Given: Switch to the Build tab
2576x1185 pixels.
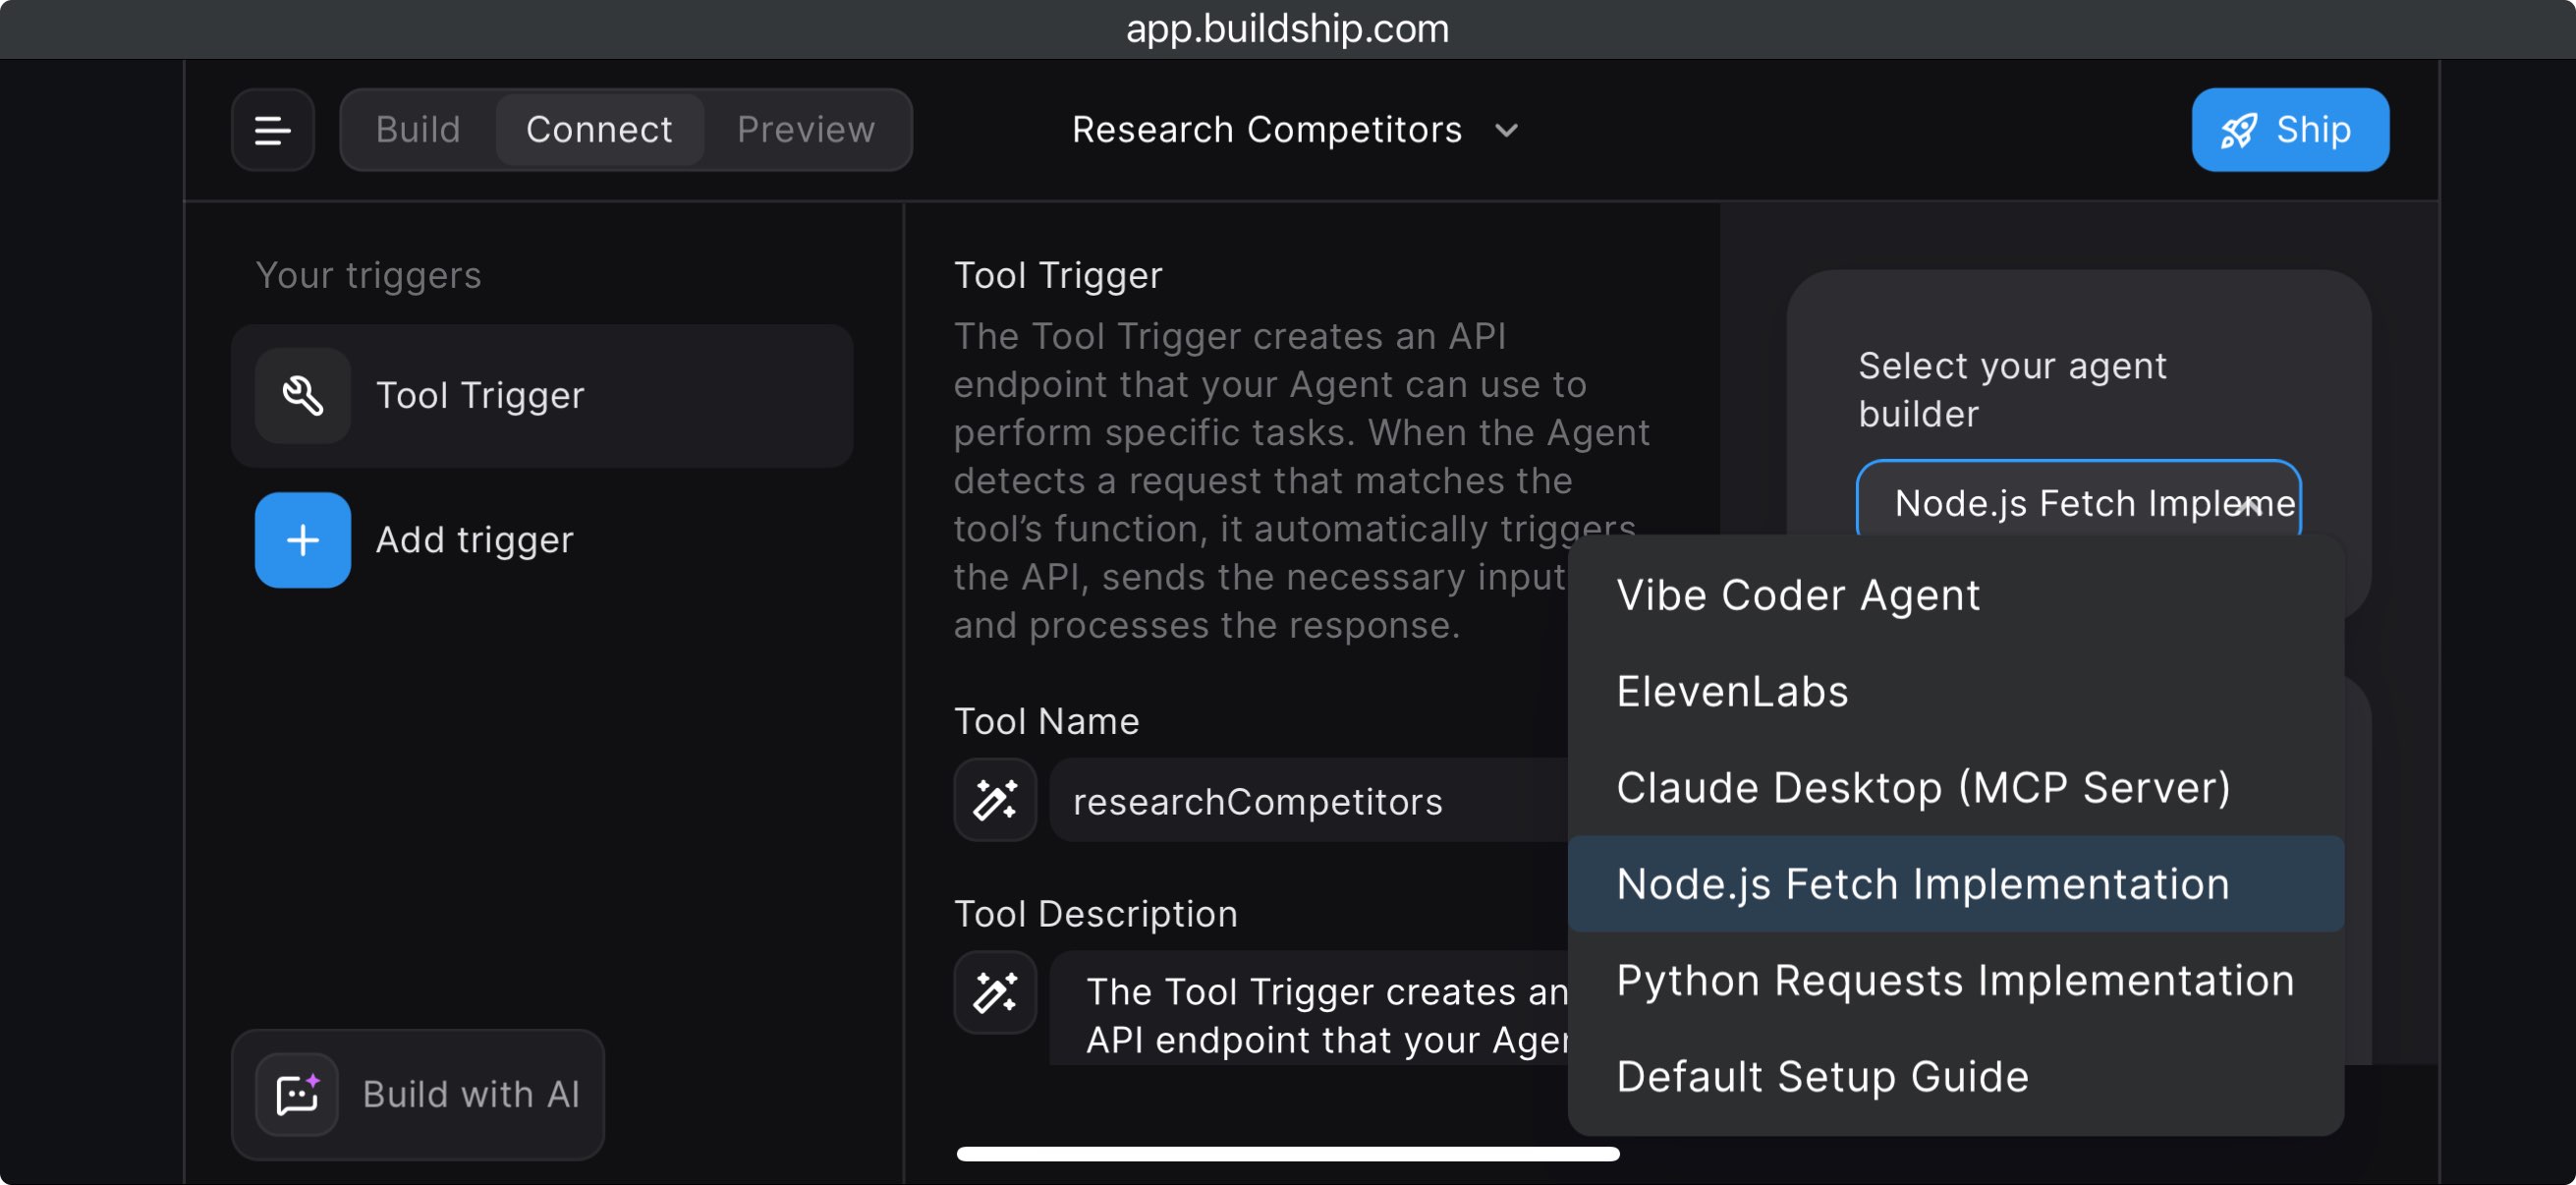Looking at the screenshot, I should 418,130.
